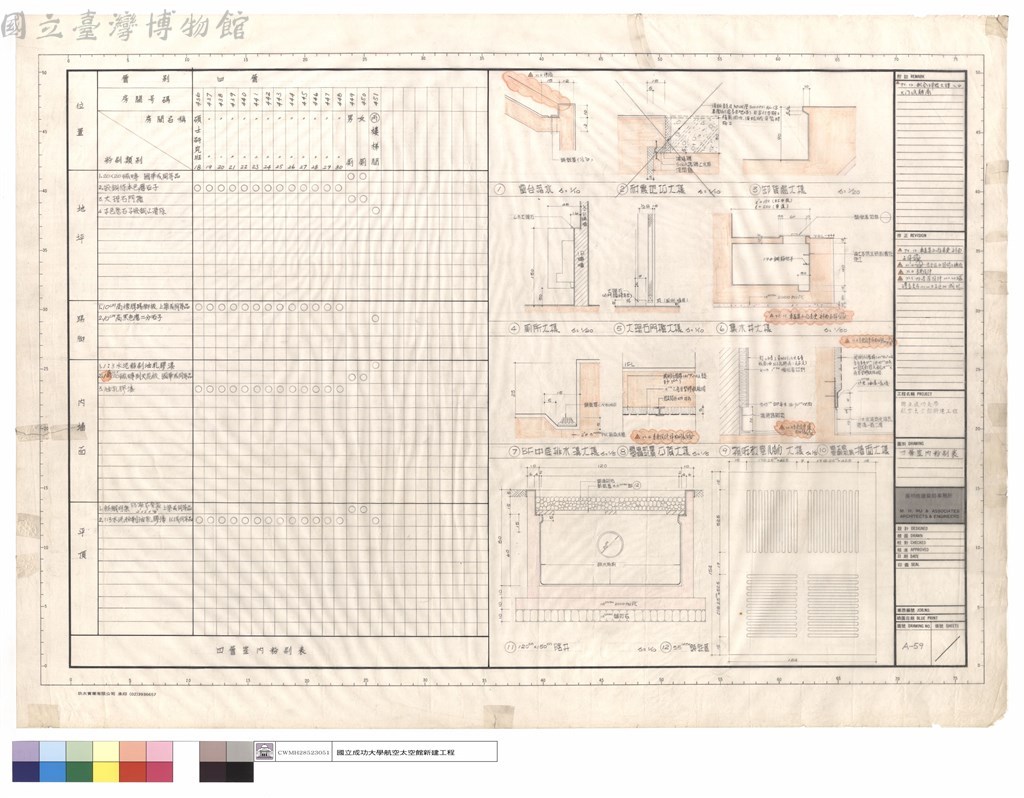
Task: Click the REVISION heading in title block
Action: click(x=912, y=236)
